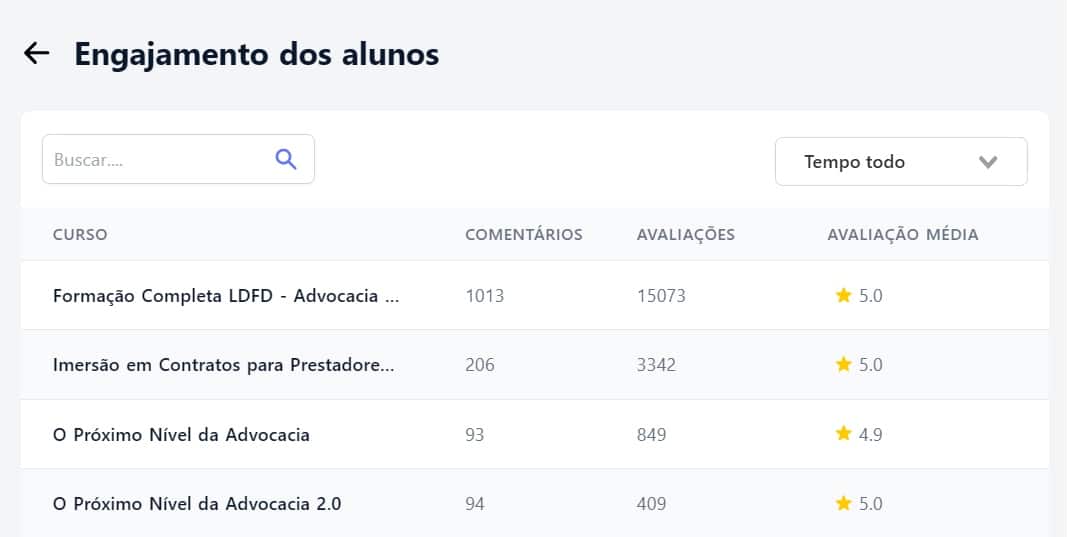Expand period filter using chevron arrow

[x=988, y=162]
